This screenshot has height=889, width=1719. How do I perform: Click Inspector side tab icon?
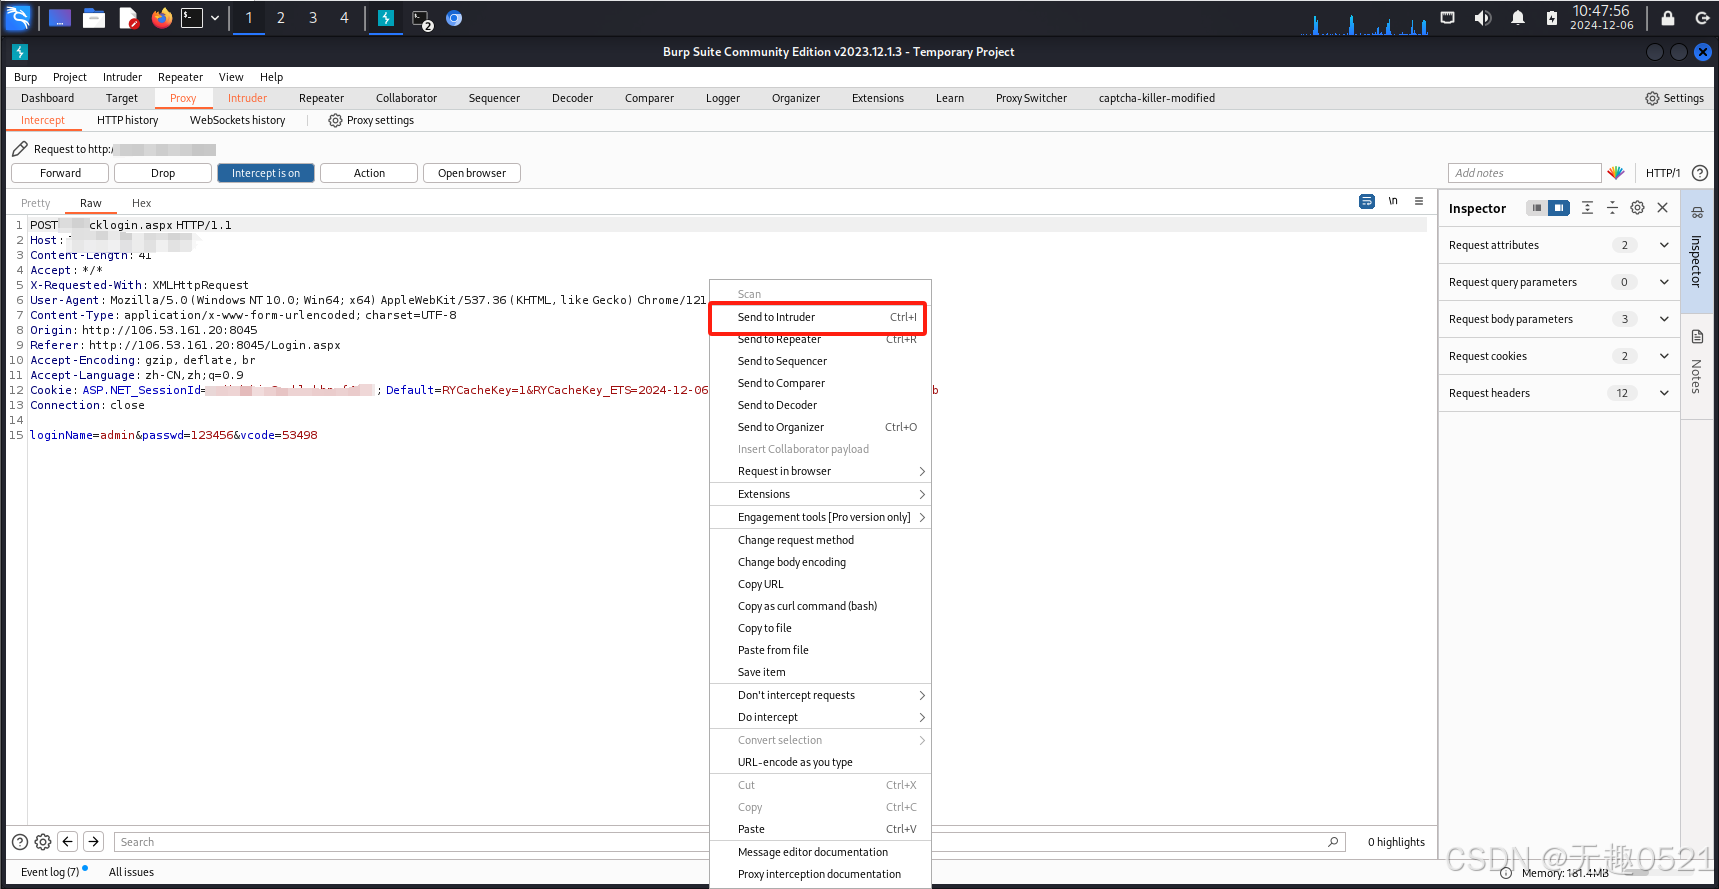tap(1697, 213)
